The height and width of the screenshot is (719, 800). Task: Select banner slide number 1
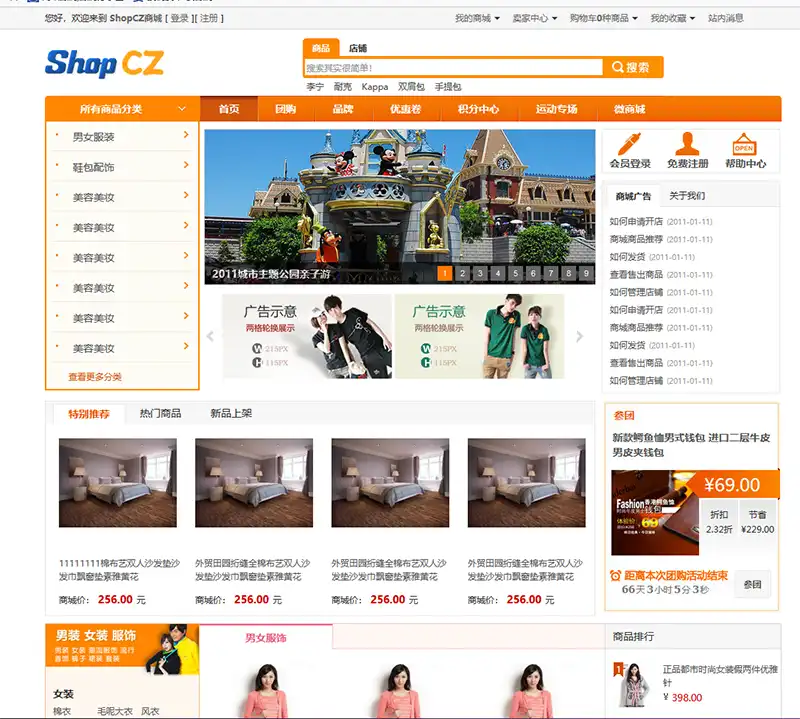click(x=445, y=273)
